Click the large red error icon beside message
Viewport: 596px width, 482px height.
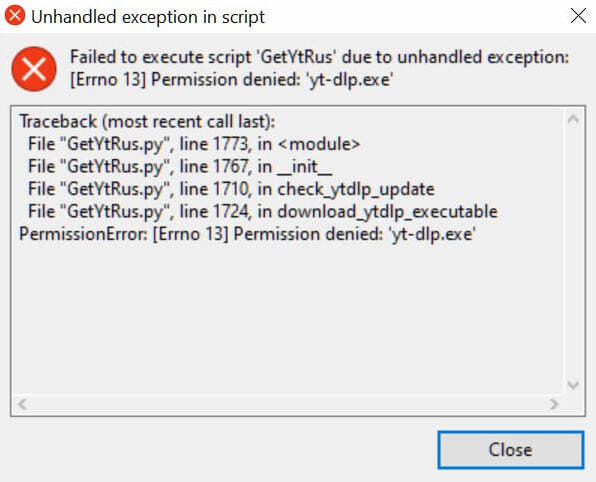pos(34,69)
